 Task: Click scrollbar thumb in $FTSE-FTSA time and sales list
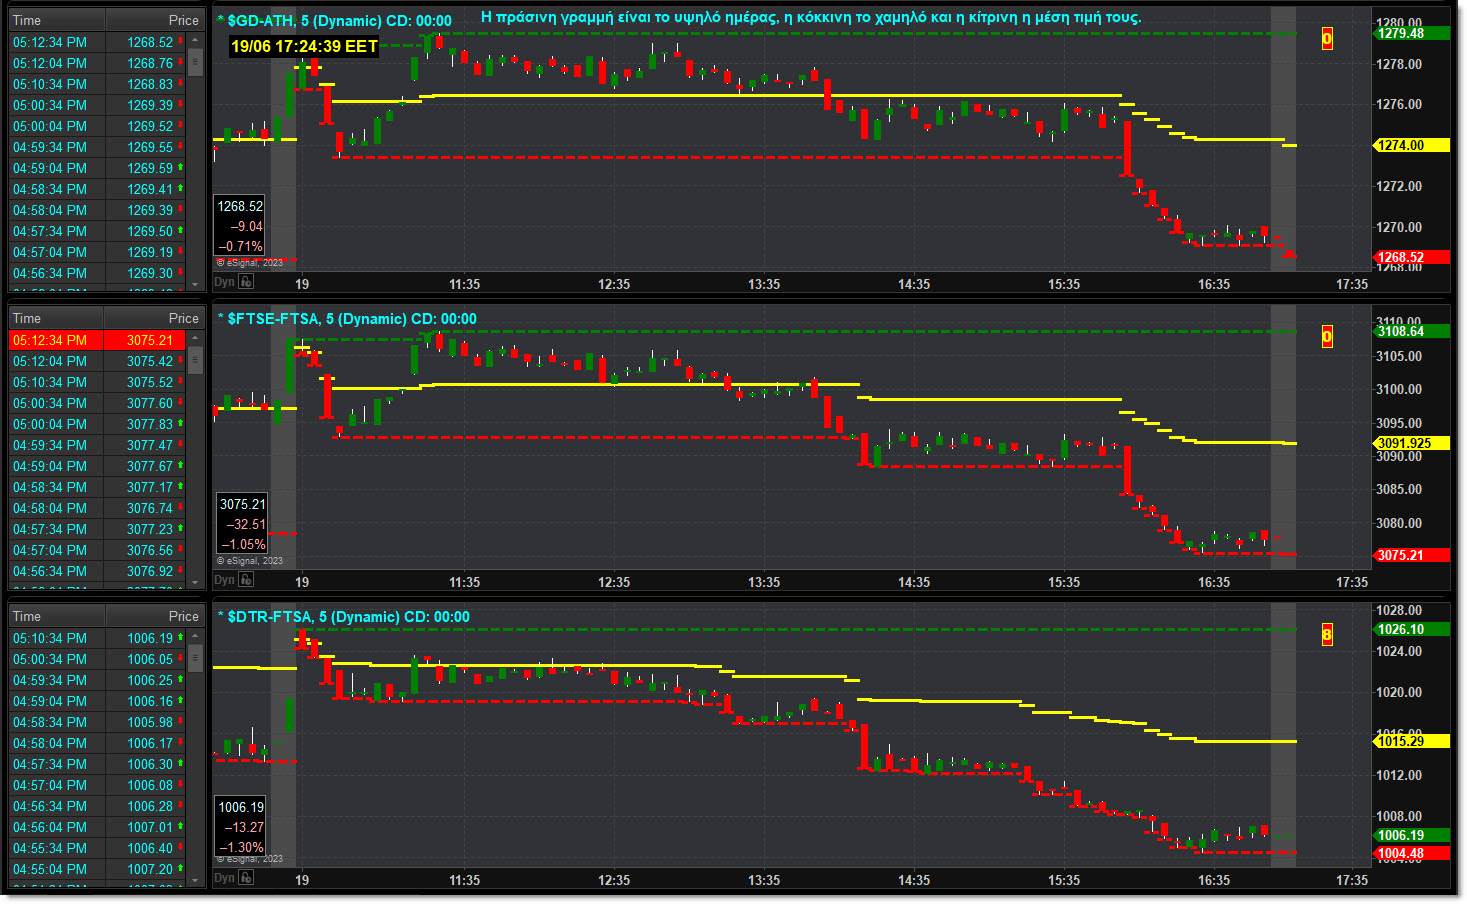point(195,360)
